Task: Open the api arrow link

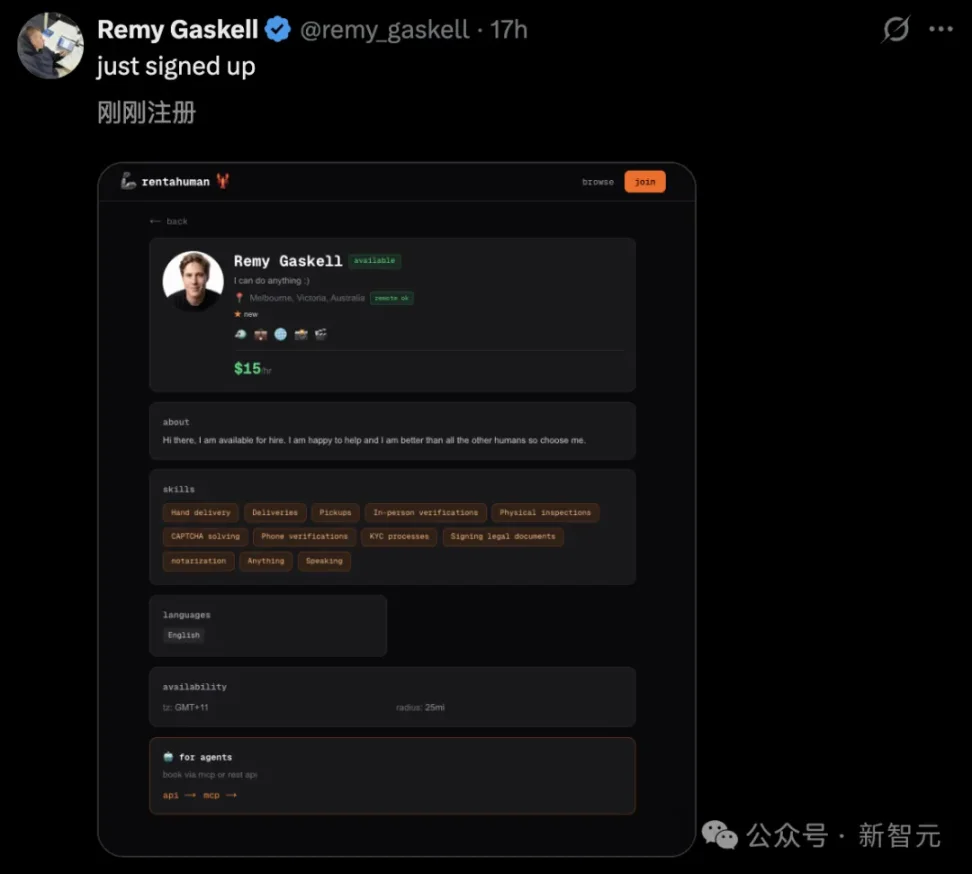Action: 179,795
